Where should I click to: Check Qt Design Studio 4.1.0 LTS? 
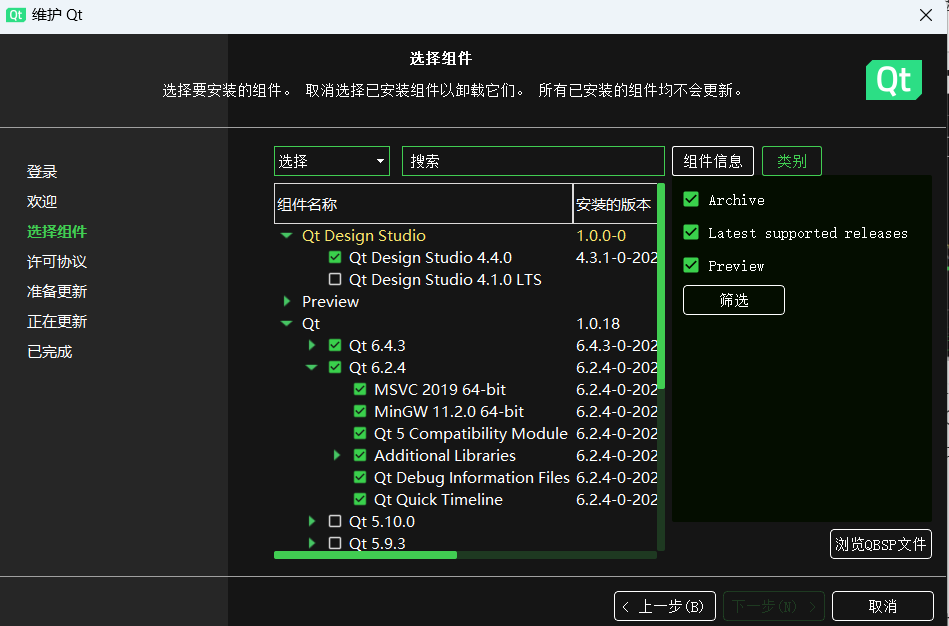[x=335, y=279]
